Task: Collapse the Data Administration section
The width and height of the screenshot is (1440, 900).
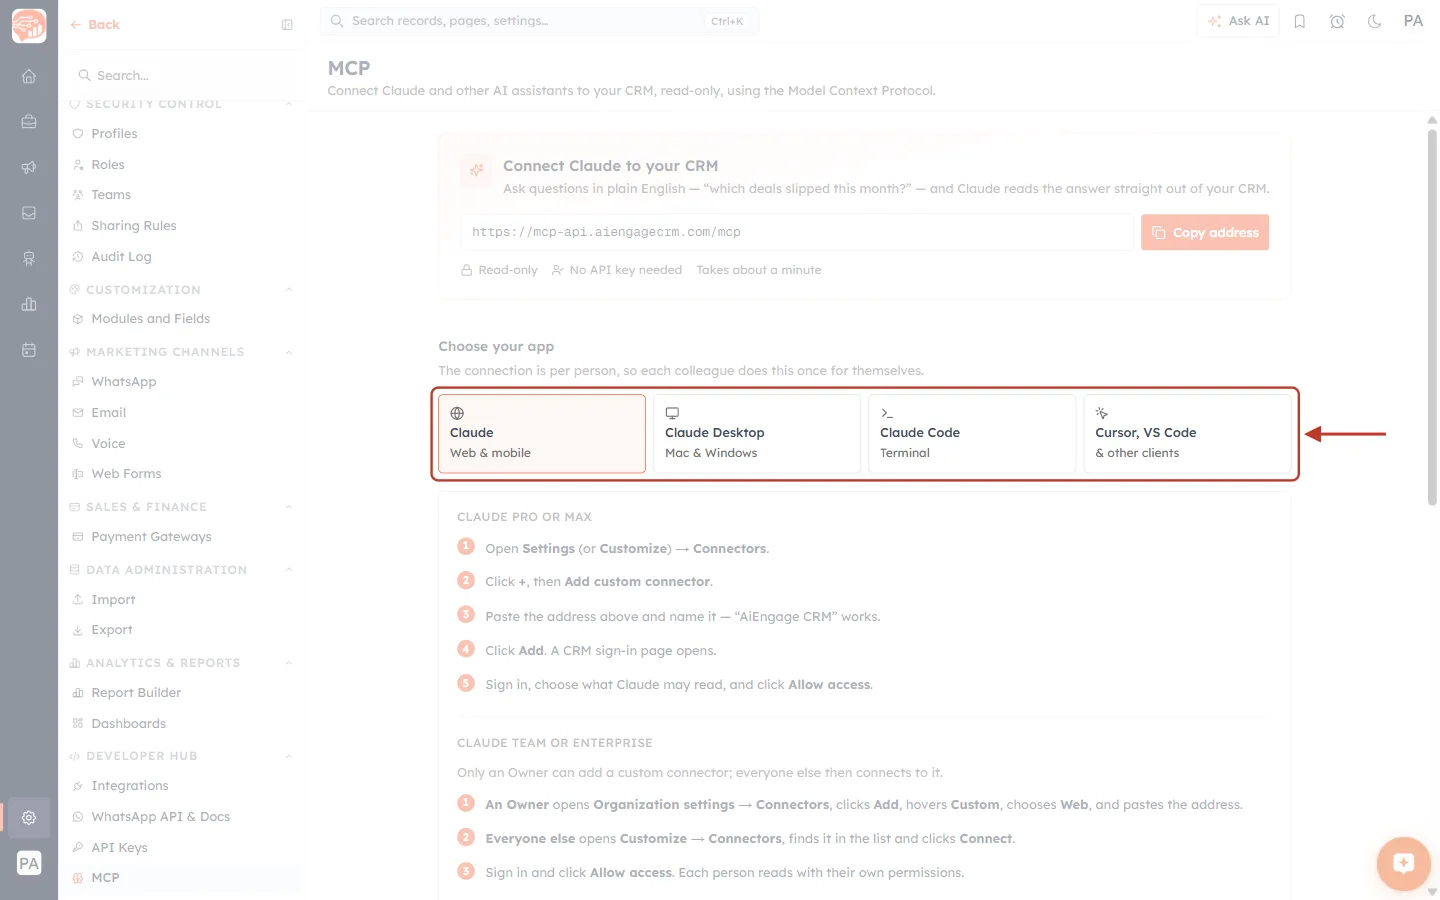Action: click(289, 570)
